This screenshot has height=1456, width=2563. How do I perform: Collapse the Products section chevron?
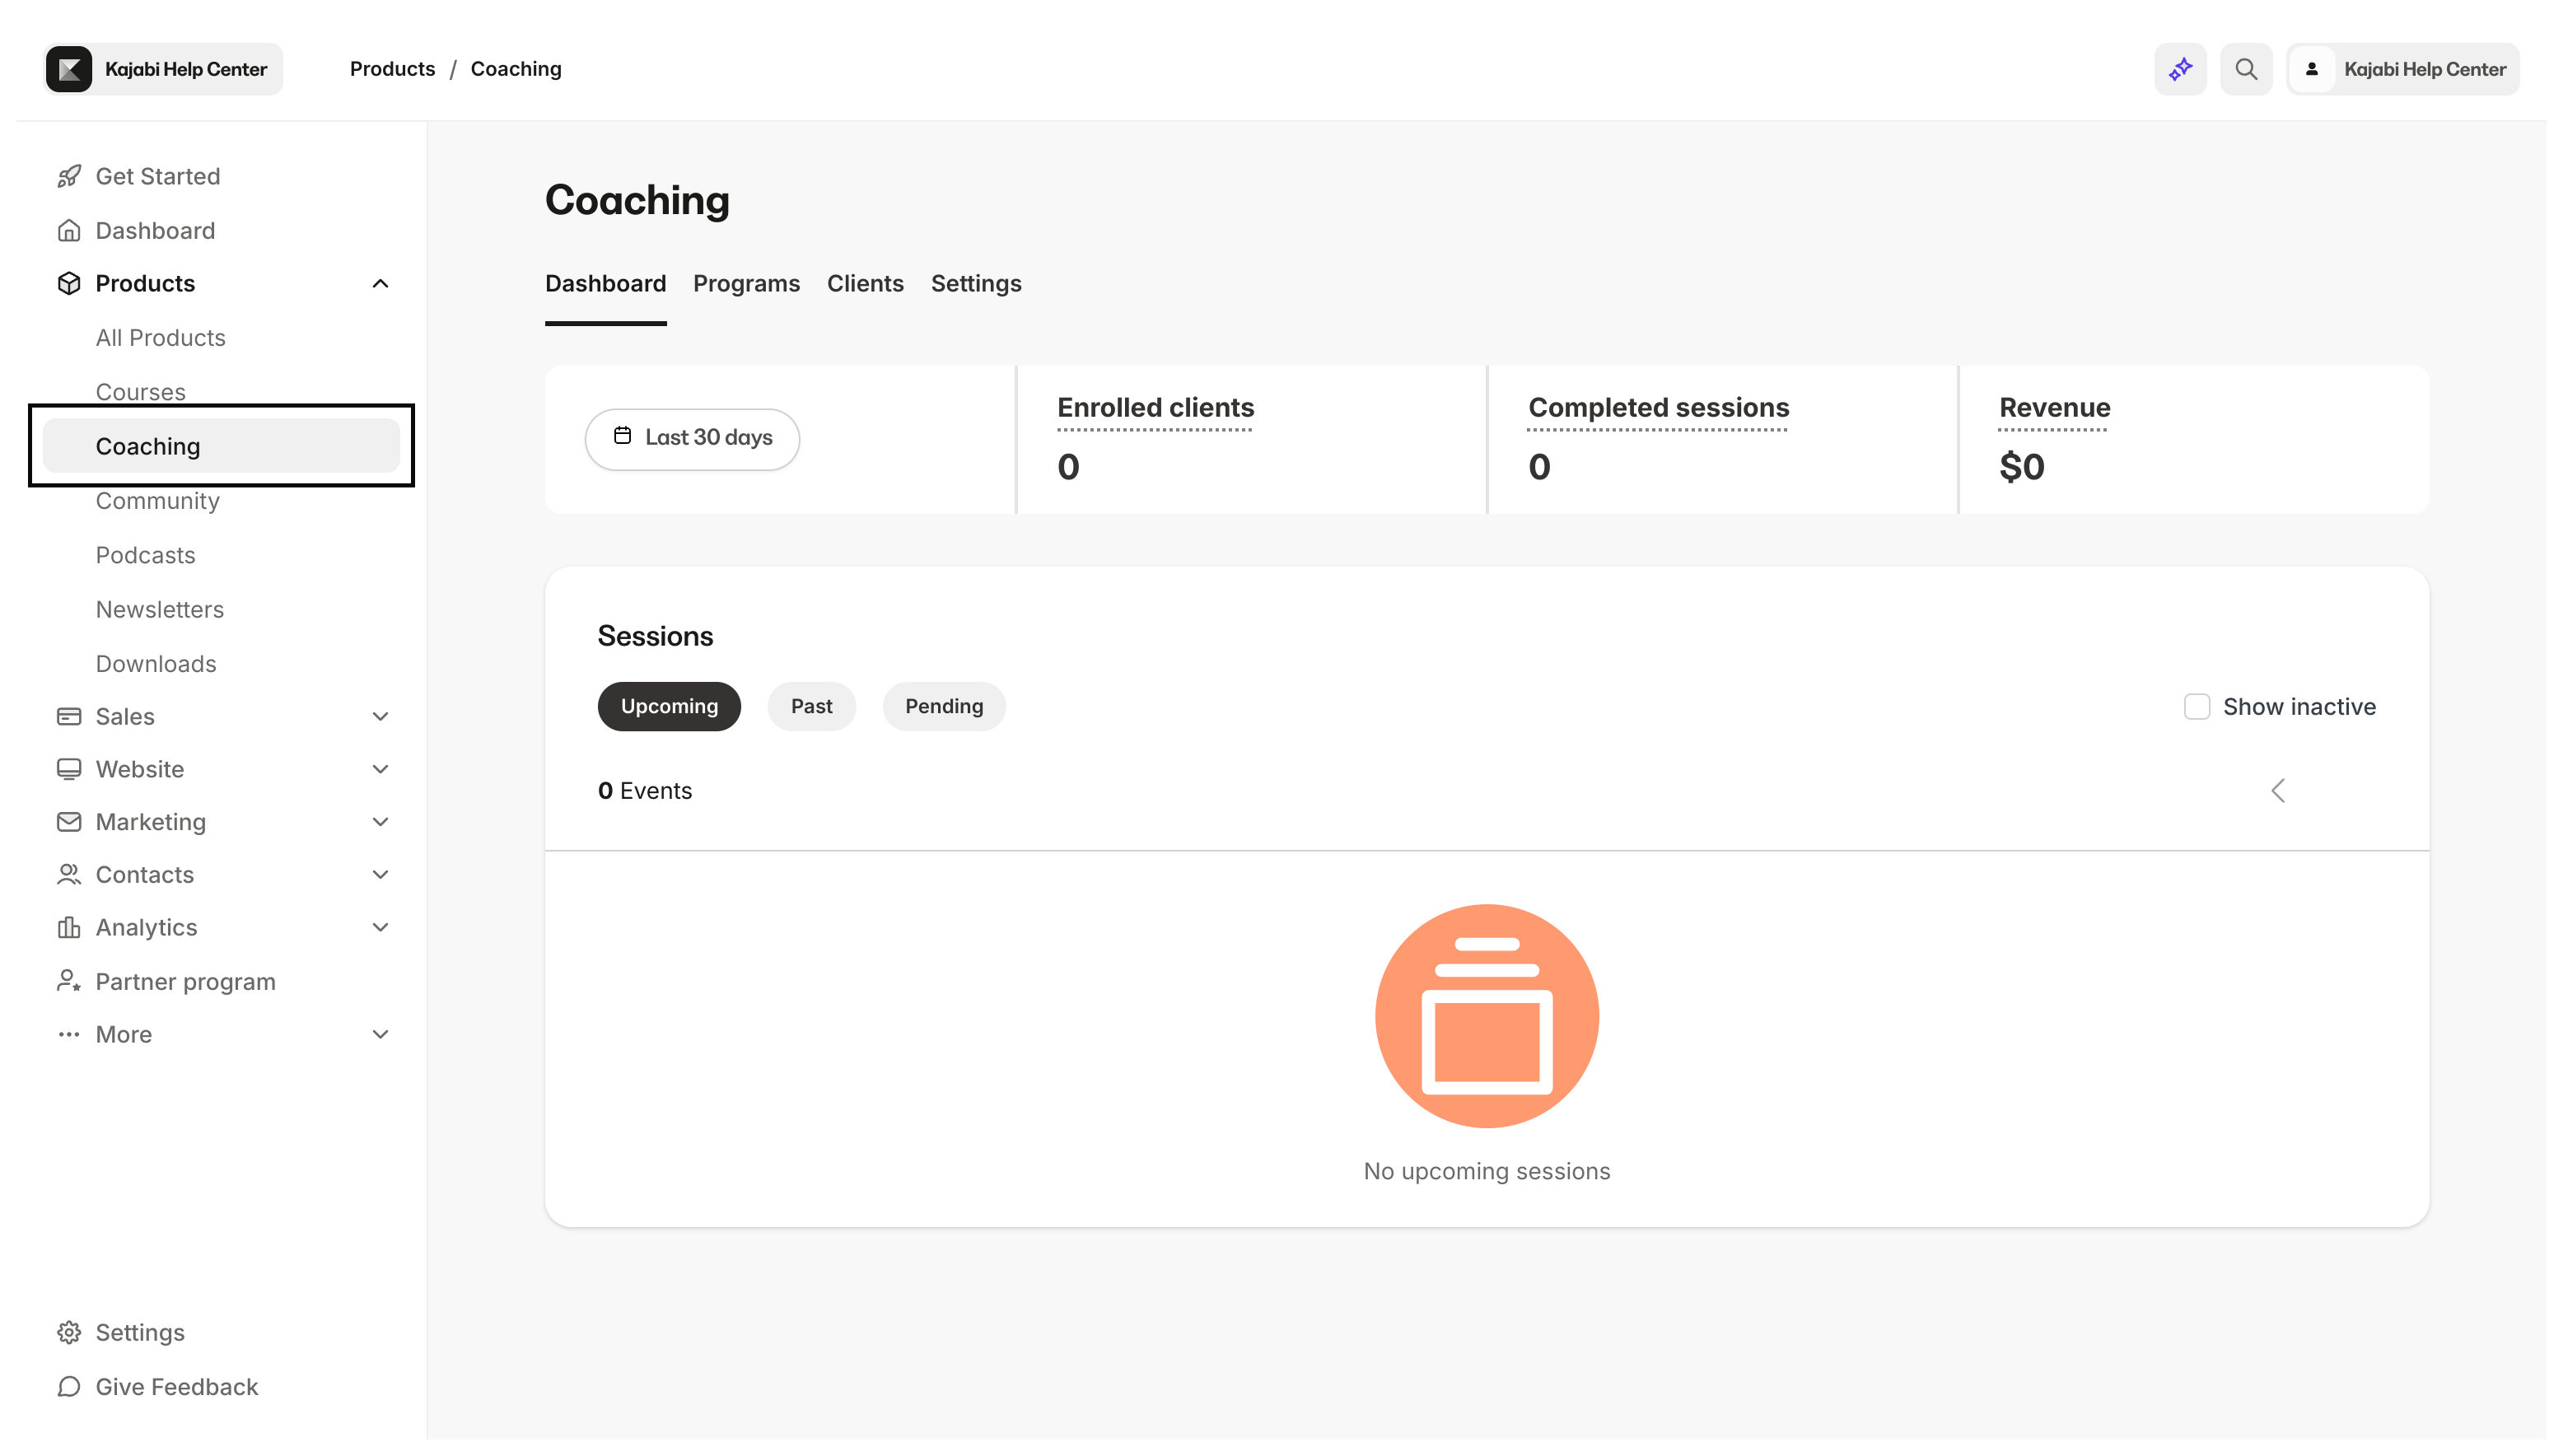pos(380,283)
